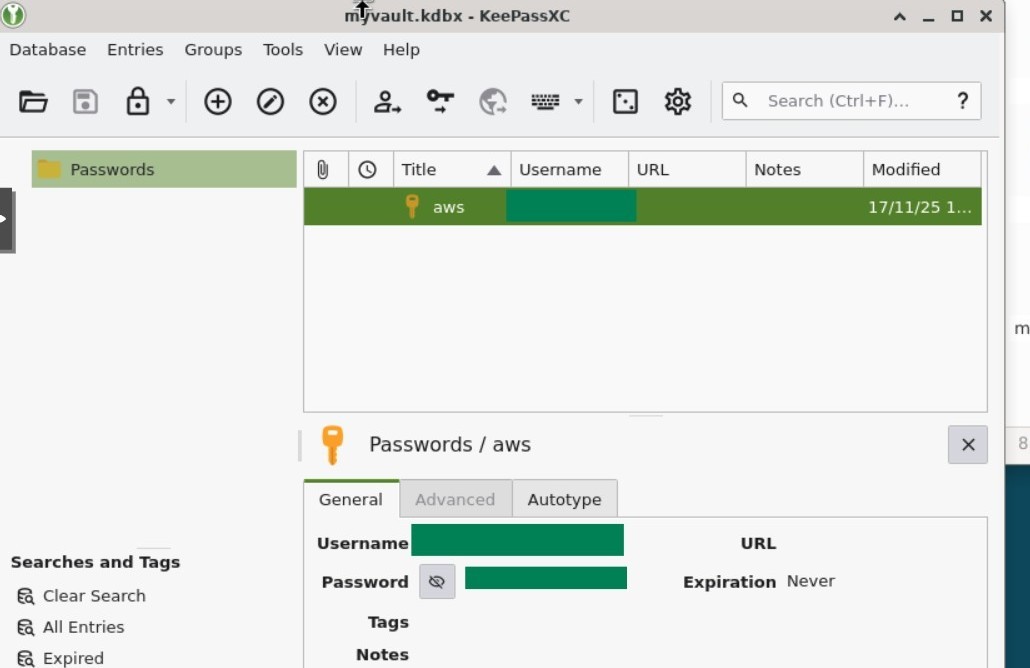Delete the selected entry
Image resolution: width=1030 pixels, height=668 pixels.
click(x=322, y=101)
